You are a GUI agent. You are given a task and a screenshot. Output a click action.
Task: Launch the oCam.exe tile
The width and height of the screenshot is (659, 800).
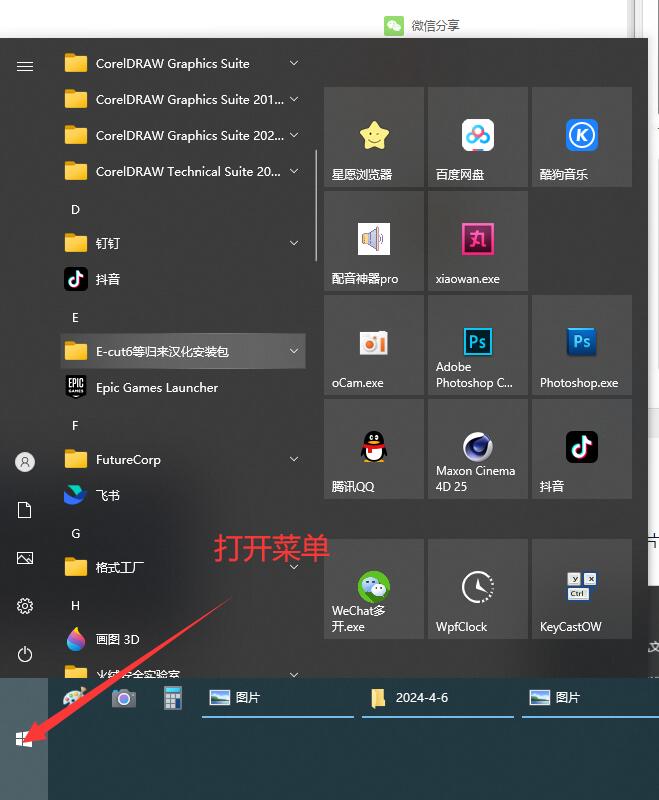[374, 345]
